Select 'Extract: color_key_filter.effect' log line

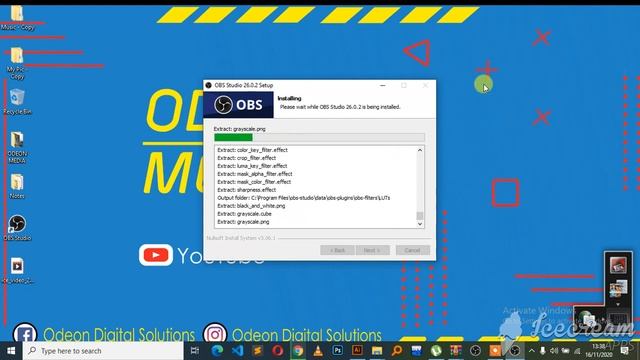[252, 150]
